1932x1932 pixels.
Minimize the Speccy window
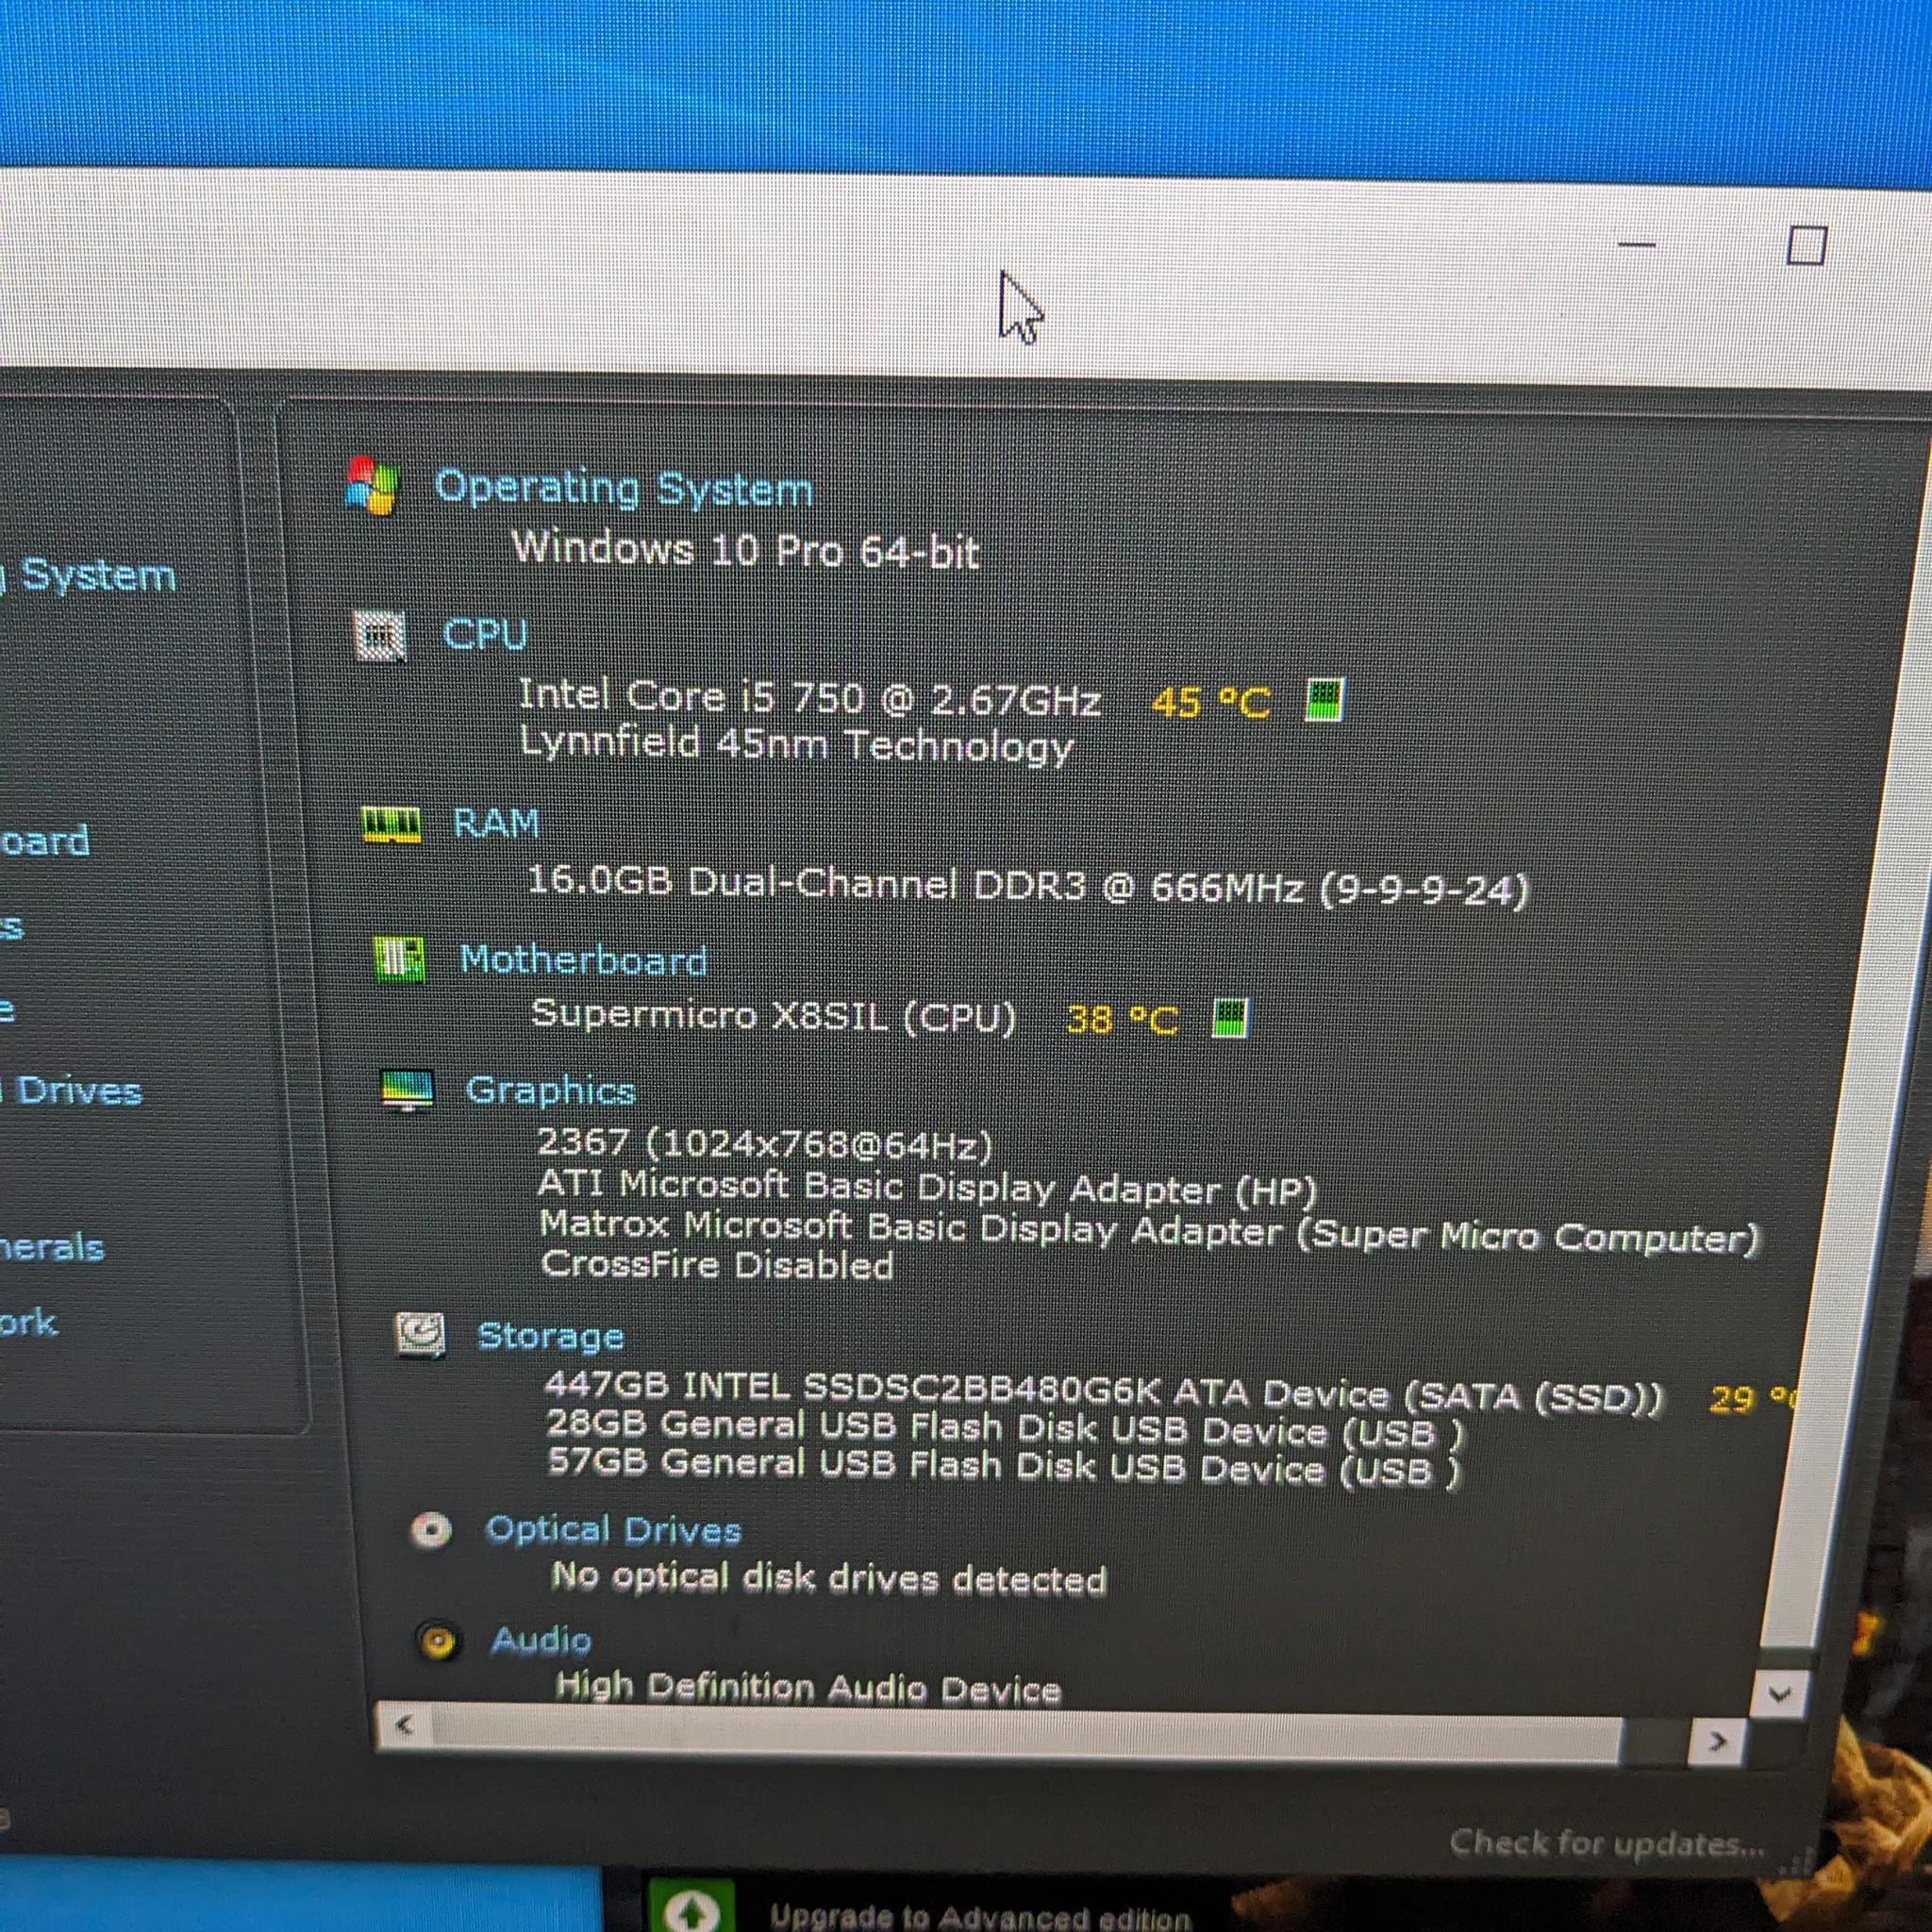click(1637, 243)
